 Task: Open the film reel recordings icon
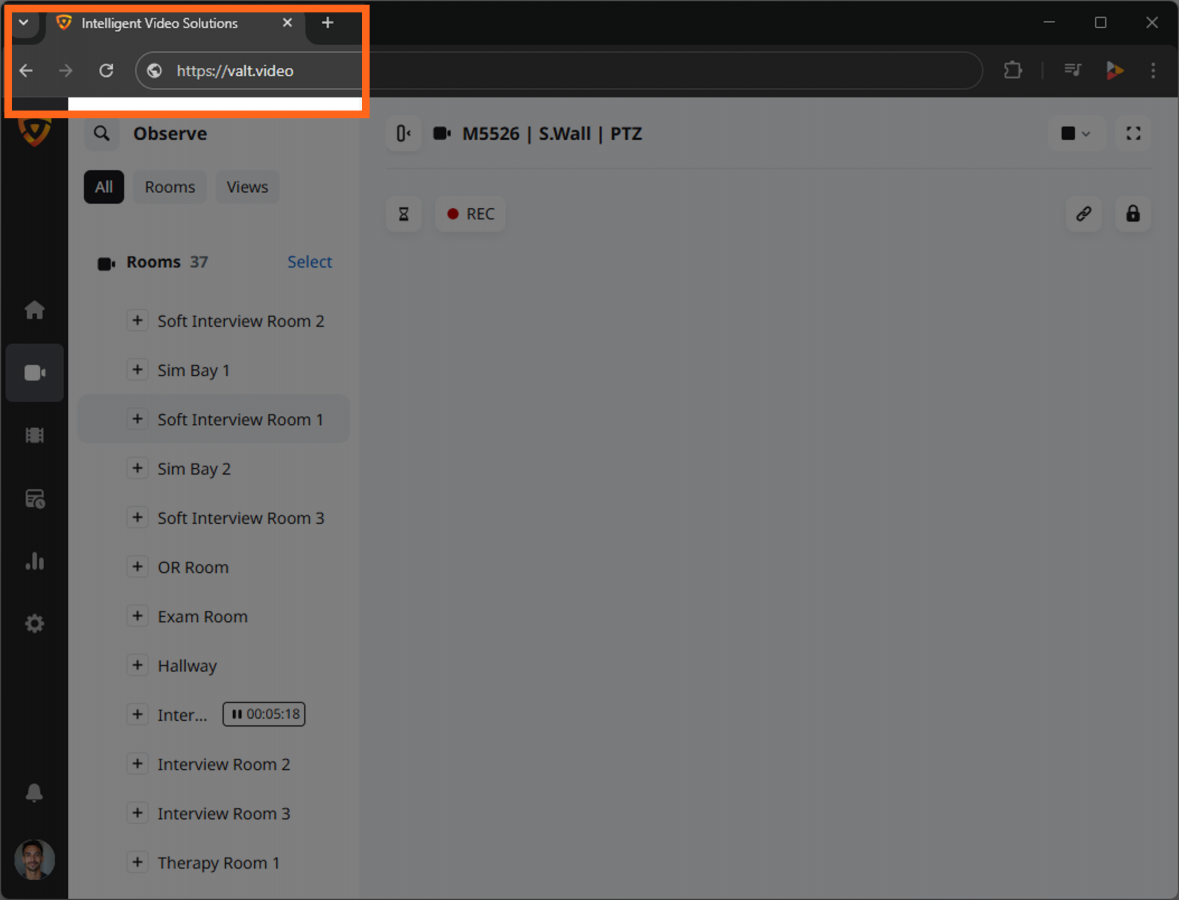(35, 435)
